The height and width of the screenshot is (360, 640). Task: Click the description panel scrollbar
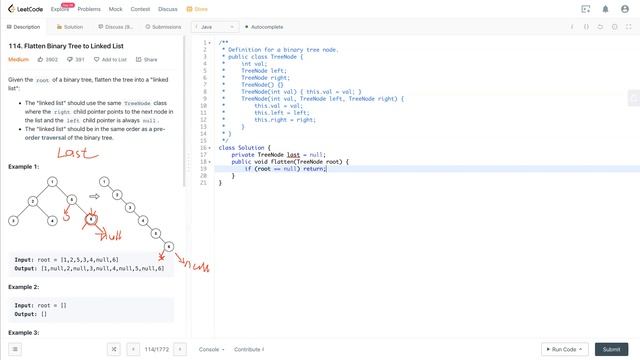point(184,111)
